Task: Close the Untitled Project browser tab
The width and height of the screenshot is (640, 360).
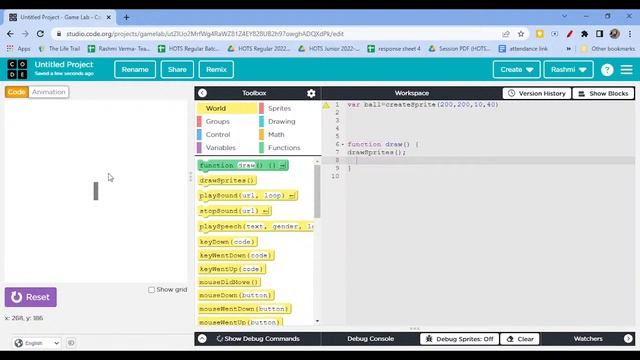Action: click(x=109, y=17)
